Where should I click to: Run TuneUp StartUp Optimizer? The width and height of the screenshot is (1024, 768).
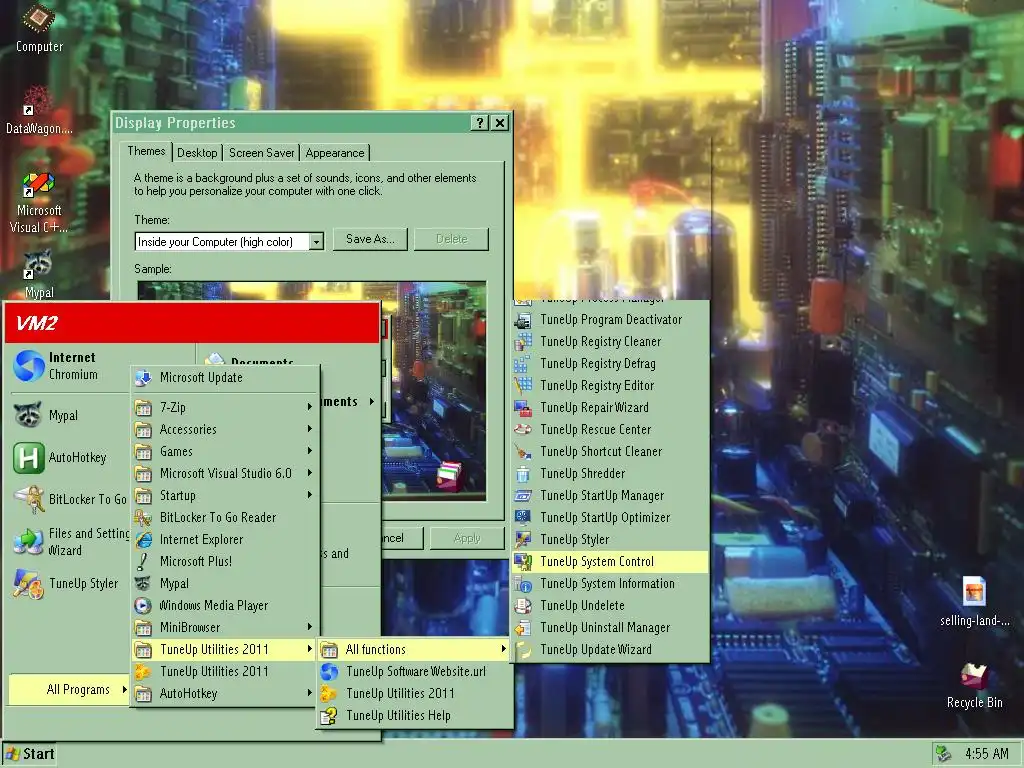coord(610,518)
